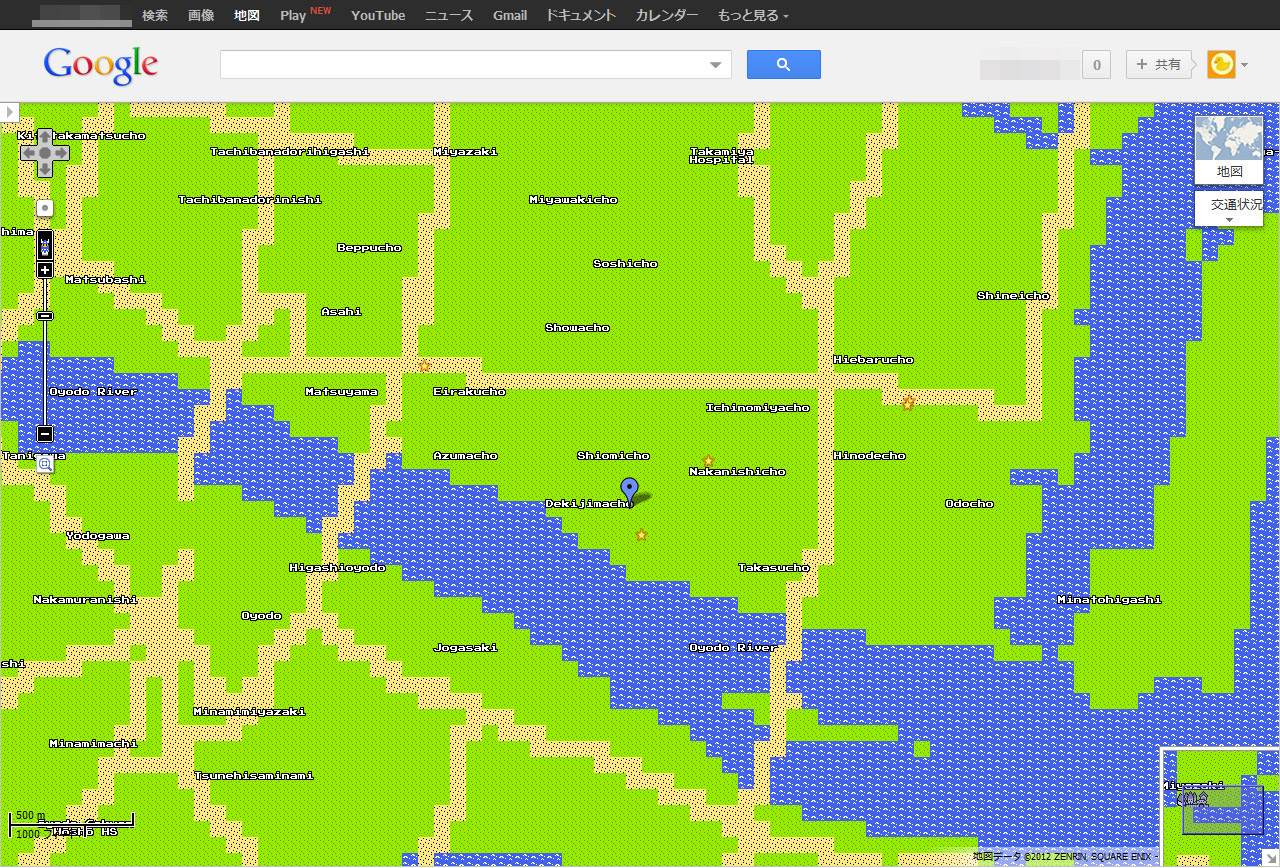
Task: Click the Minamimiyazaki map label
Action: pos(250,712)
